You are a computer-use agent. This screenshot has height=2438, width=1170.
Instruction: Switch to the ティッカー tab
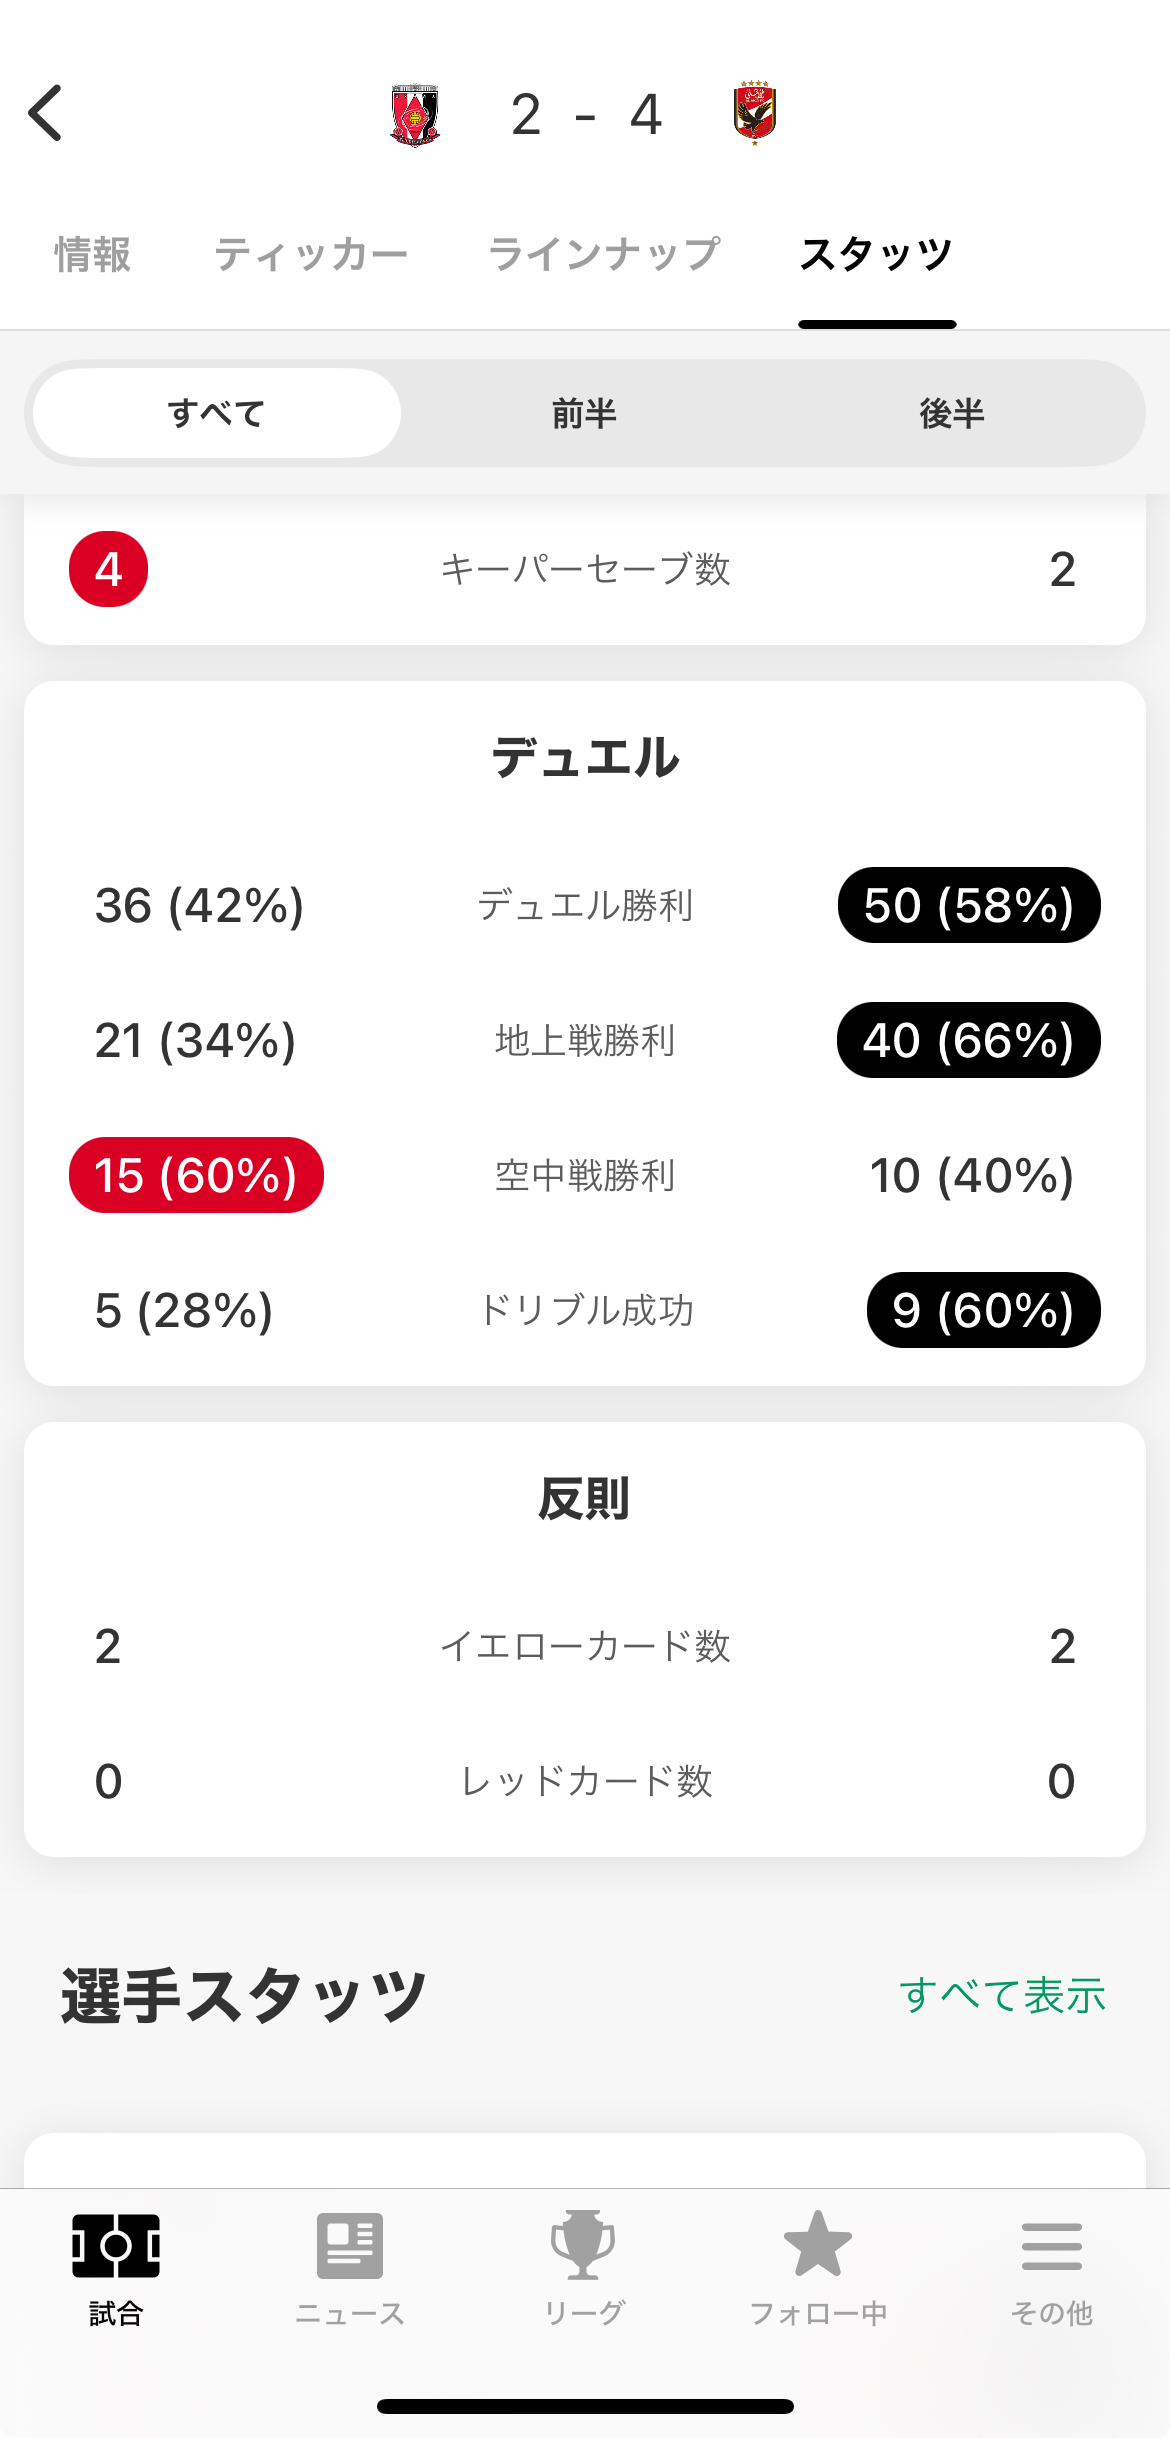[x=311, y=255]
